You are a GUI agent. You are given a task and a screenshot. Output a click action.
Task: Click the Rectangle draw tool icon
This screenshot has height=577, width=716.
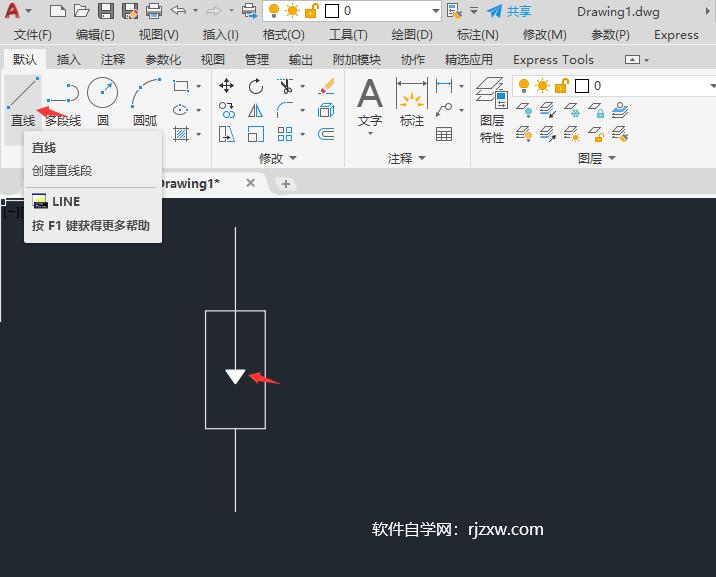pos(181,86)
